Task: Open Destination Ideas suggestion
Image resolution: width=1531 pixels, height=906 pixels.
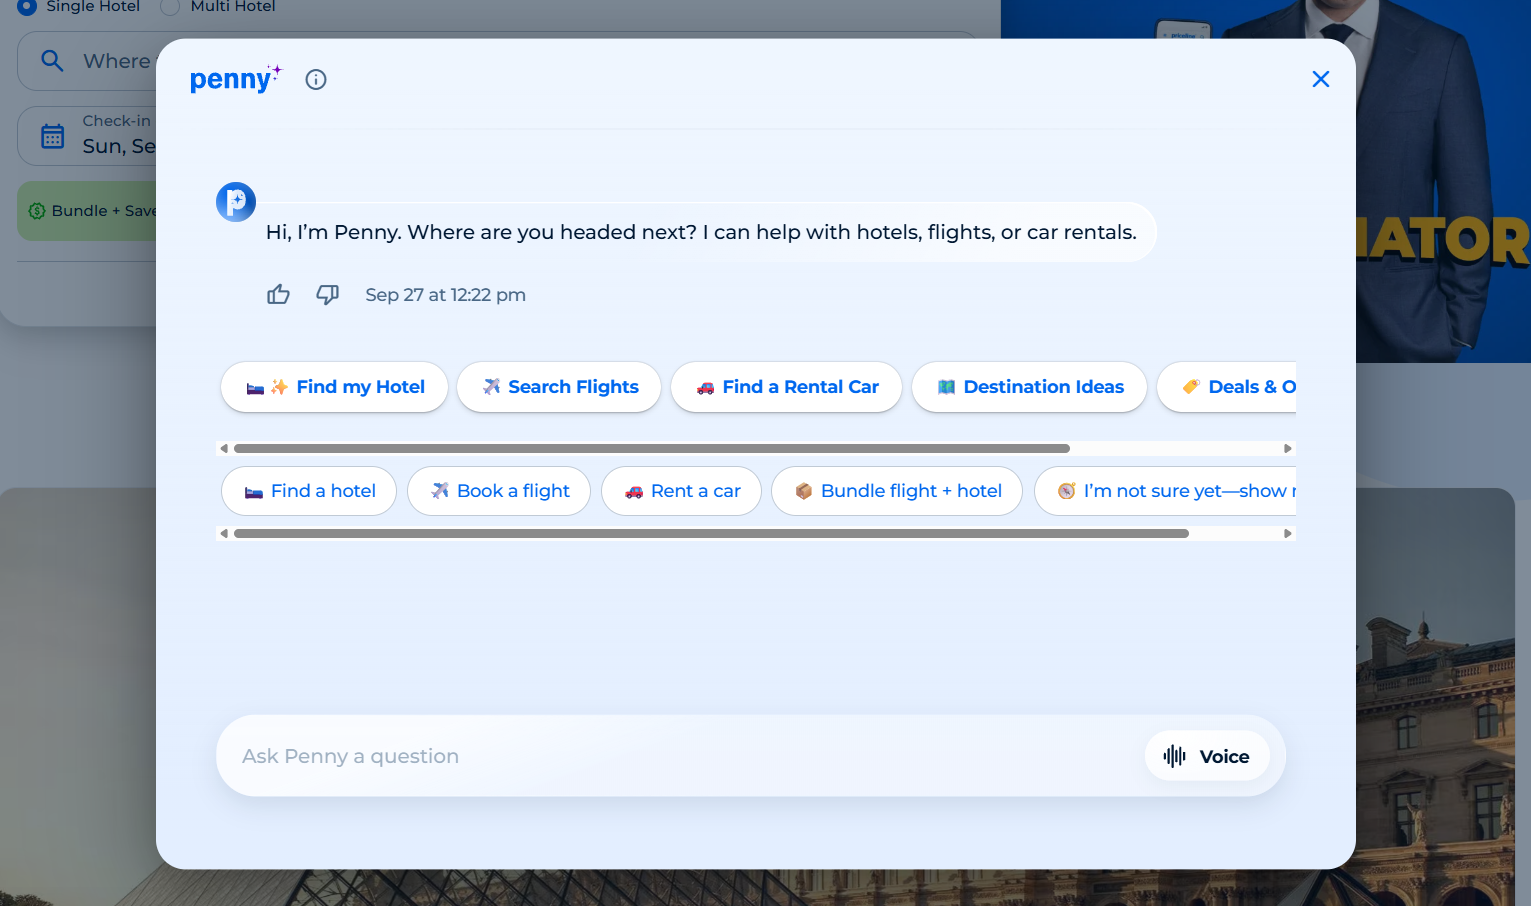Action: [1029, 387]
